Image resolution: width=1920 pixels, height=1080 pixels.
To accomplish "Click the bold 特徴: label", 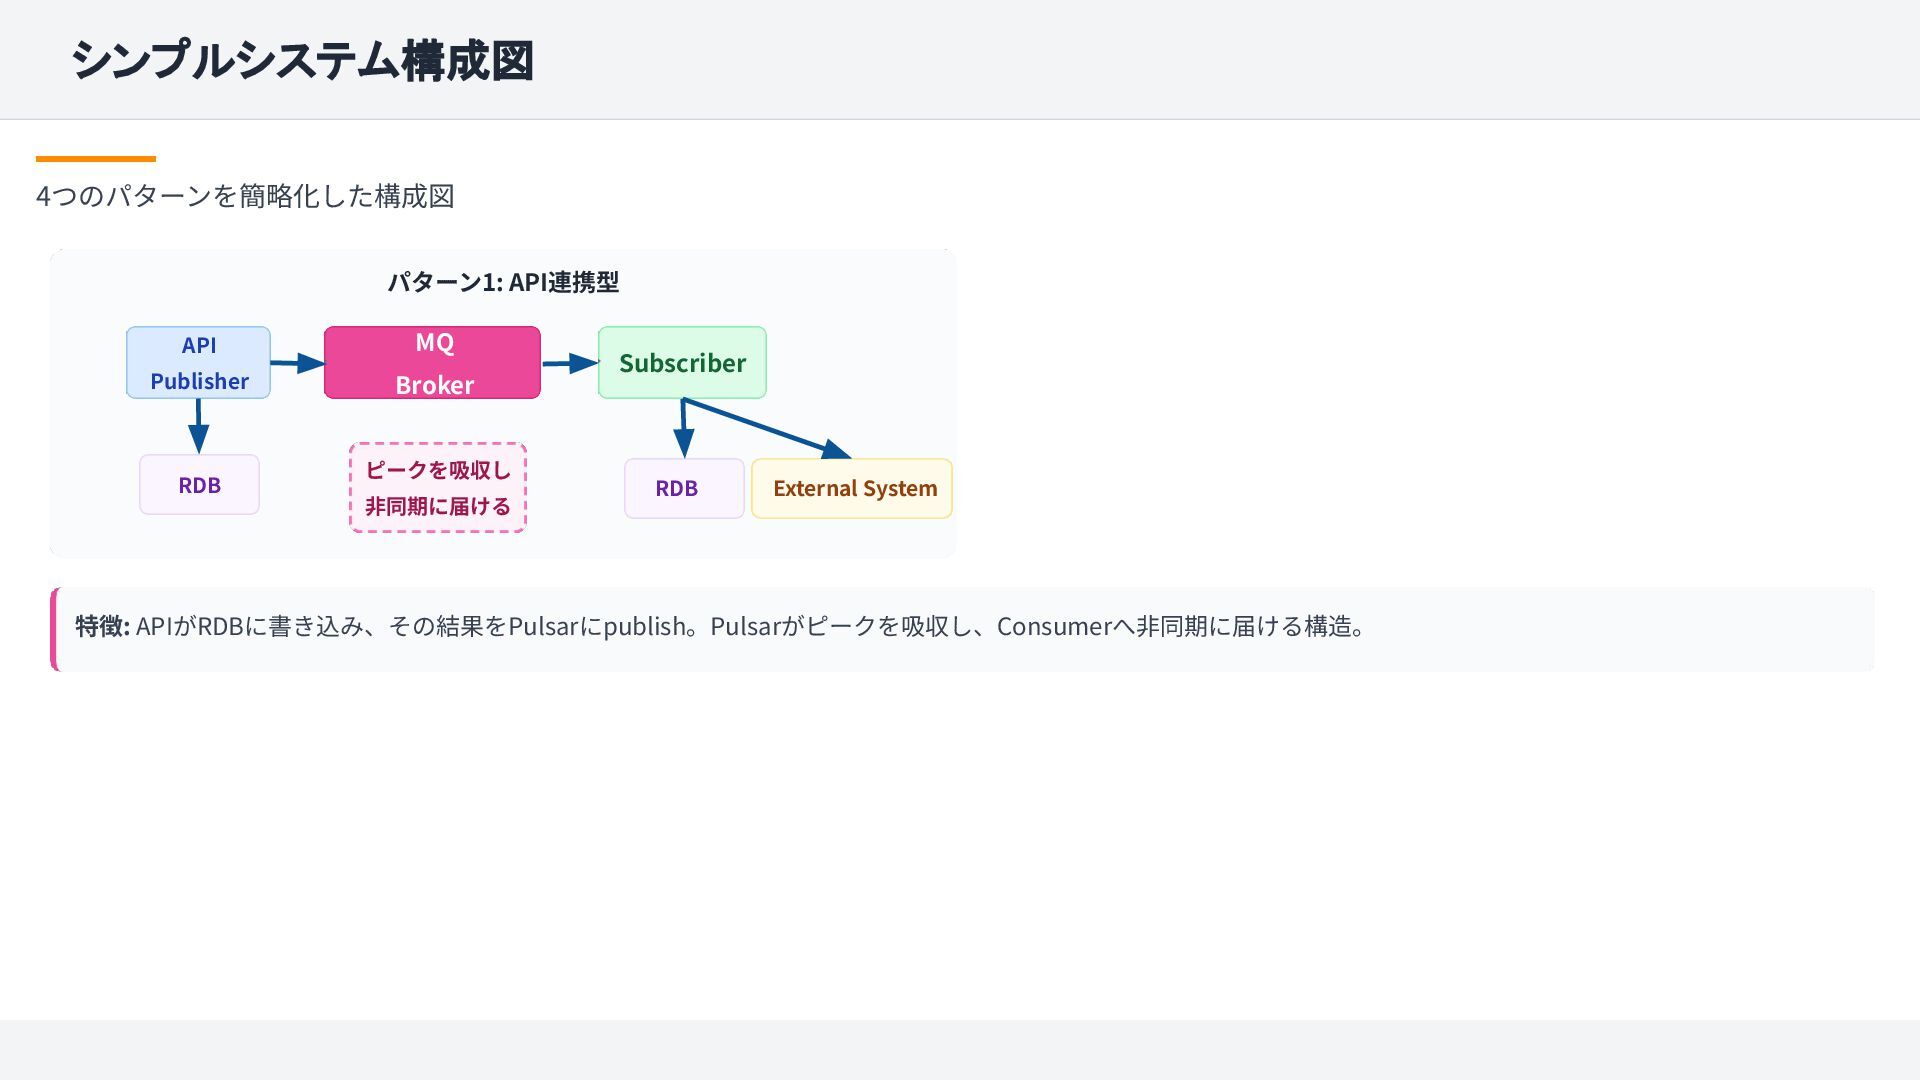I will (102, 627).
